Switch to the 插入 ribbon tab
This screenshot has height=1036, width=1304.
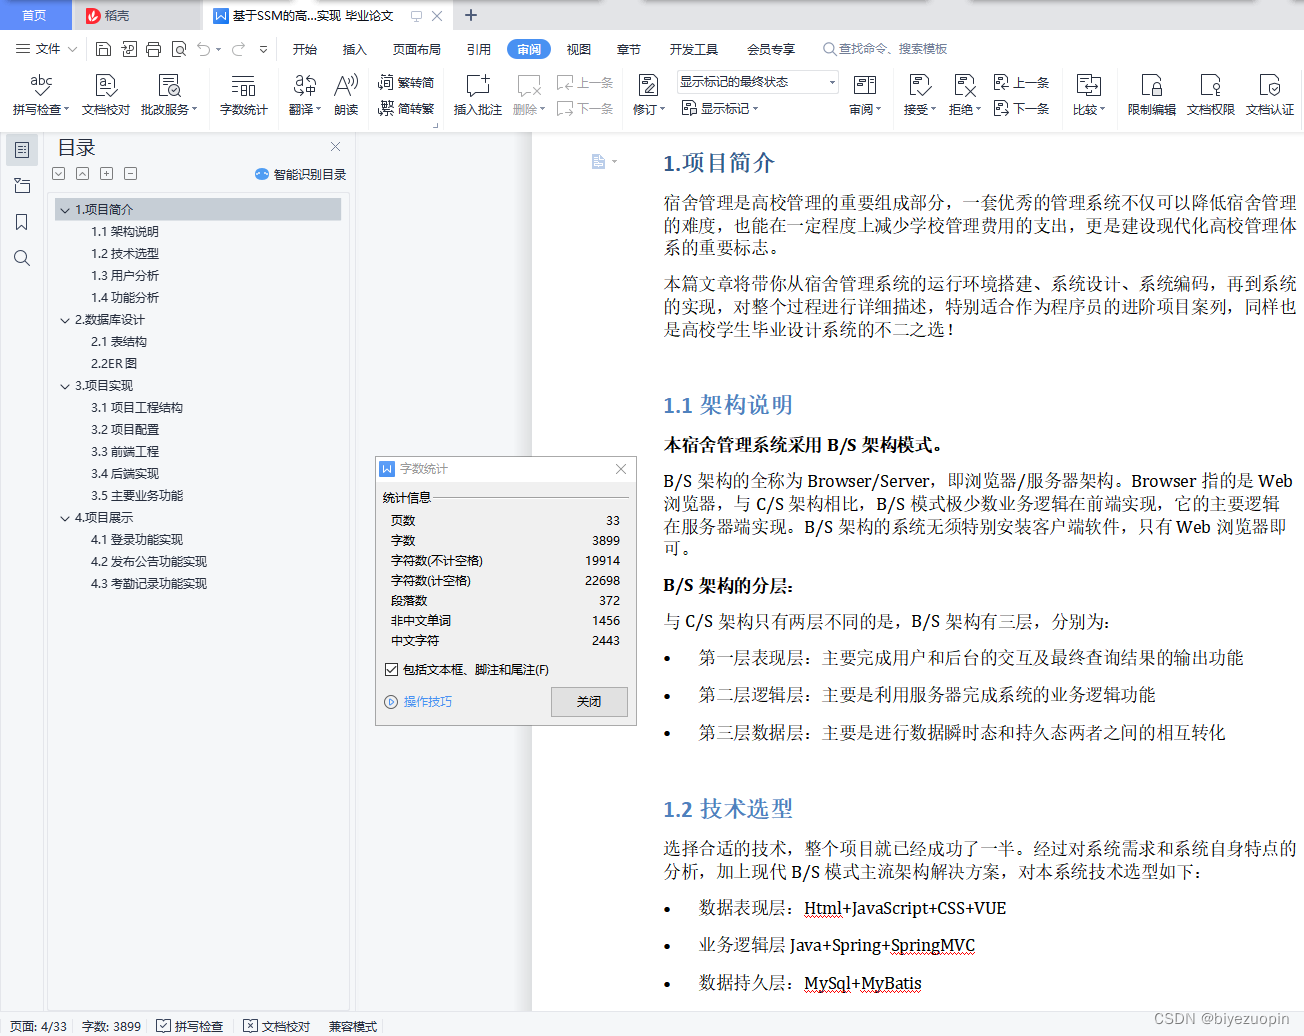coord(355,49)
